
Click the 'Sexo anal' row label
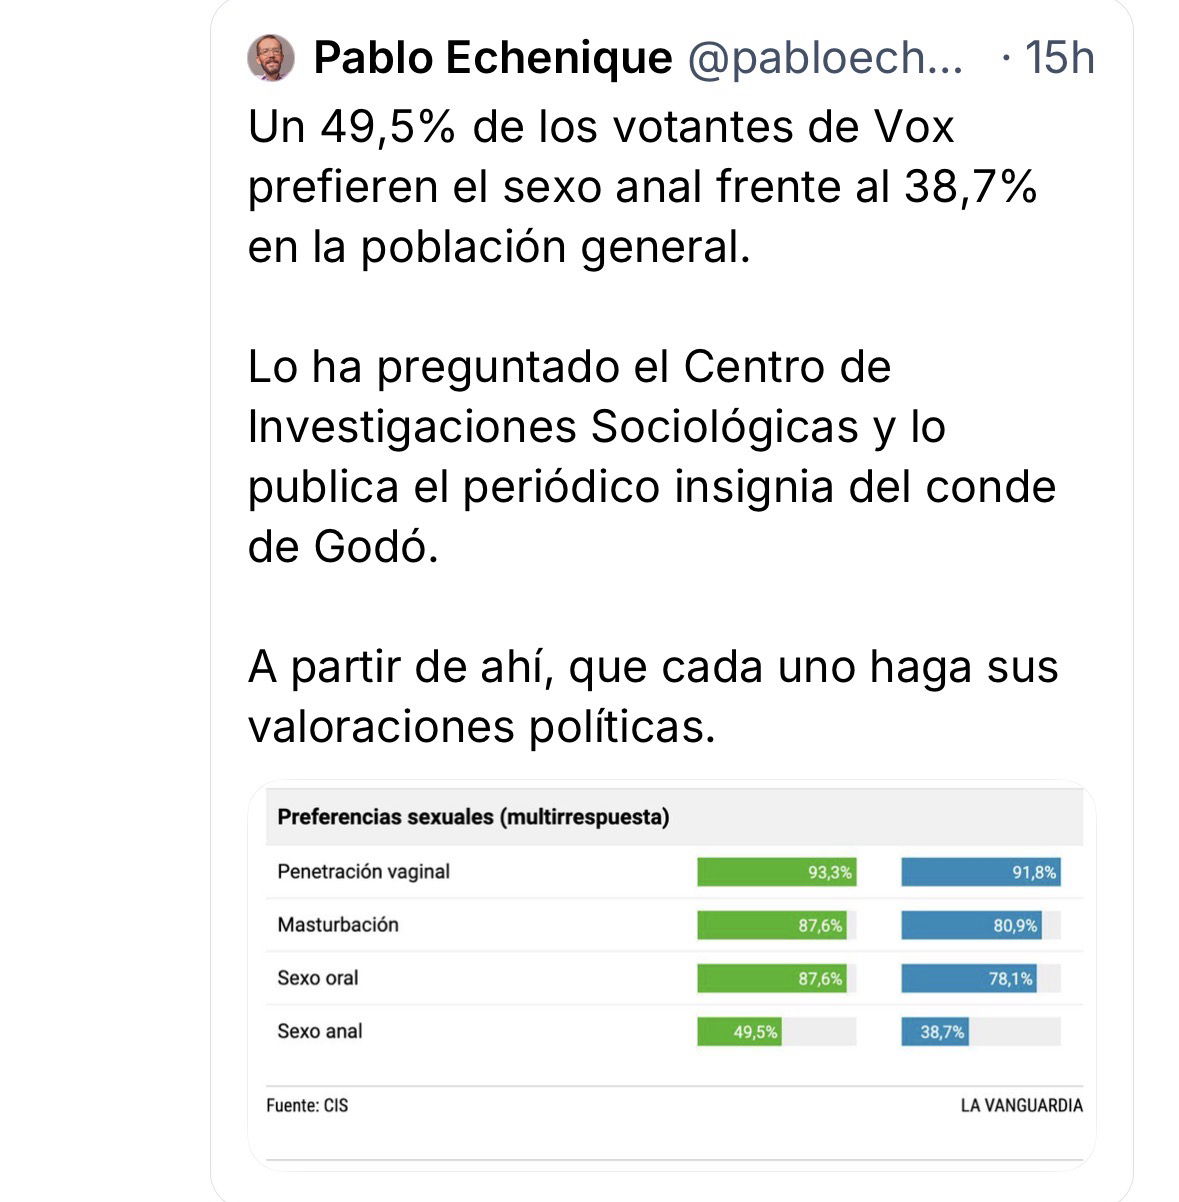(319, 1031)
